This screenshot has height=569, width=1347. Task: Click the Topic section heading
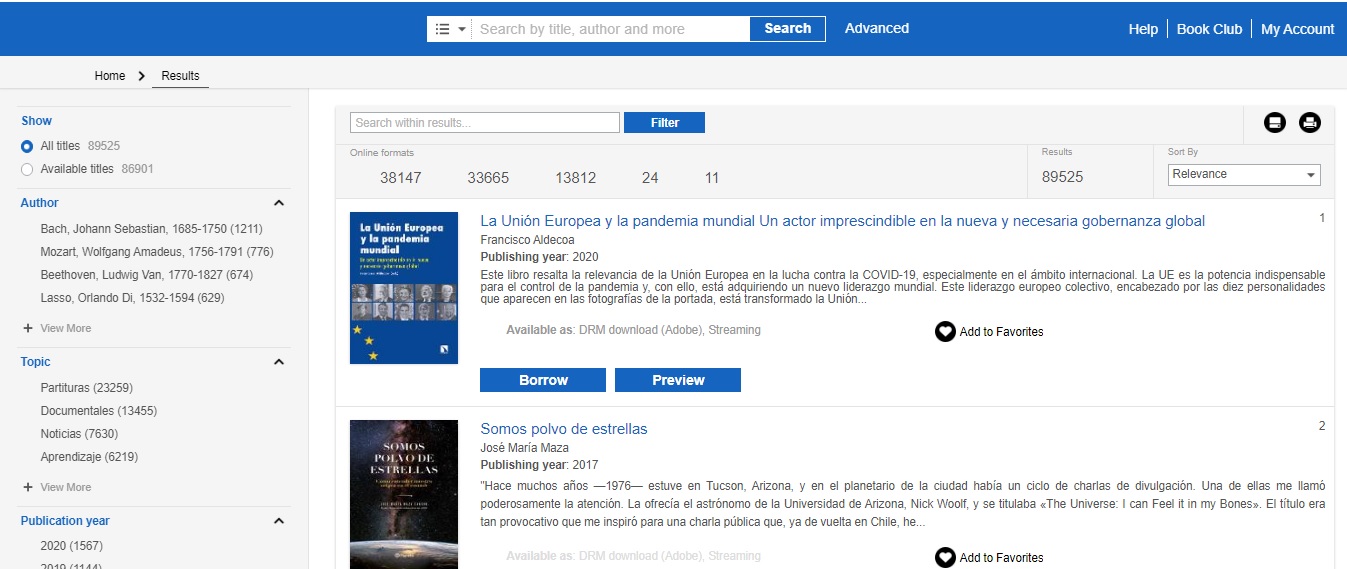35,362
